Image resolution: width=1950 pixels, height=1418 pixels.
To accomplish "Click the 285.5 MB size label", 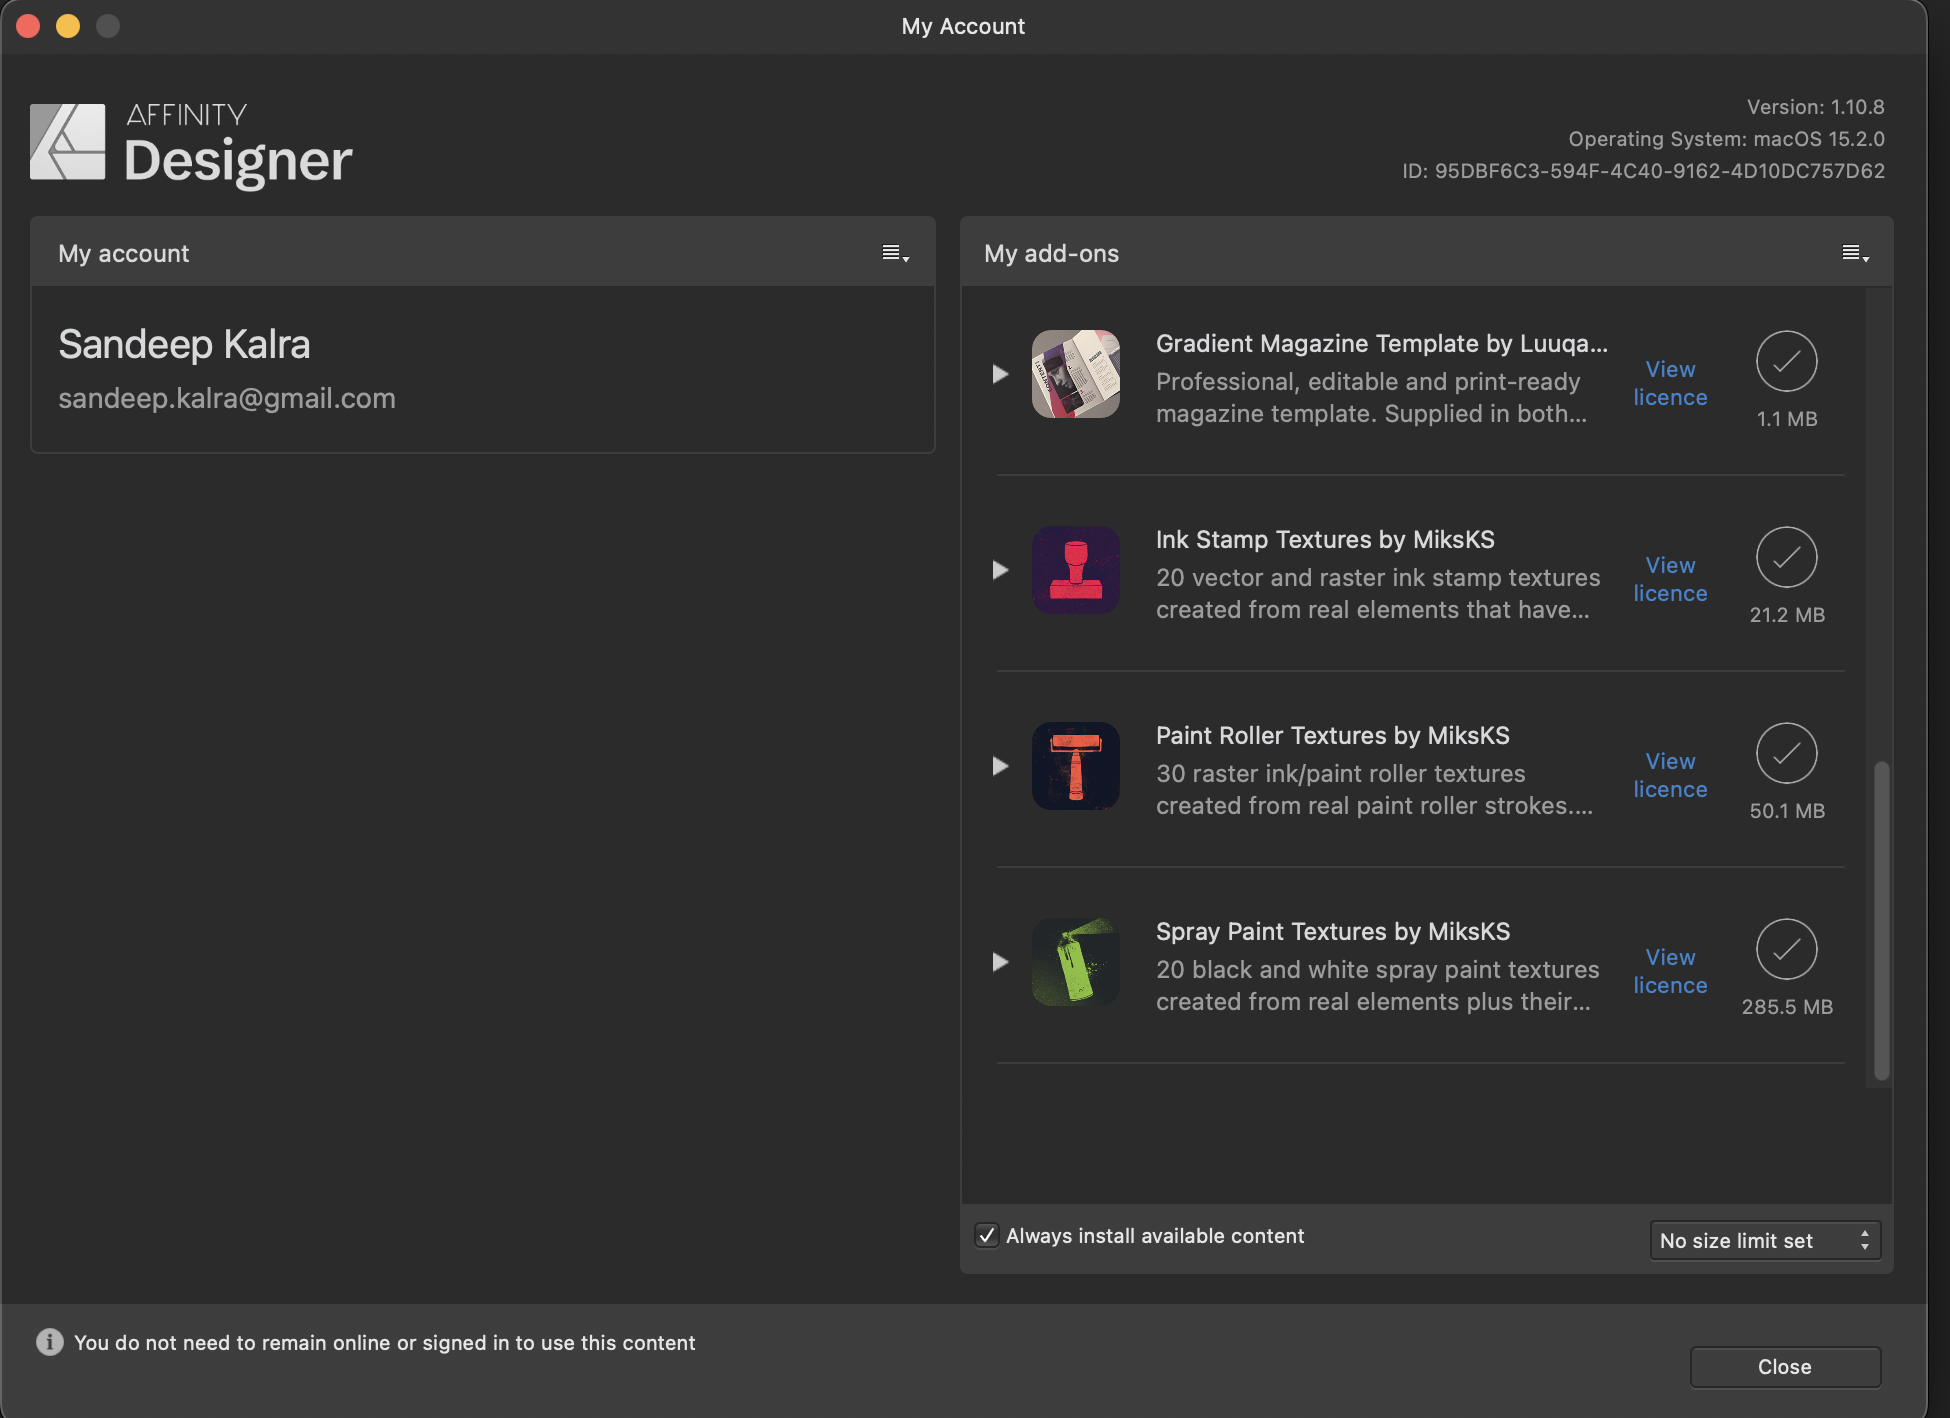I will 1787,1007.
